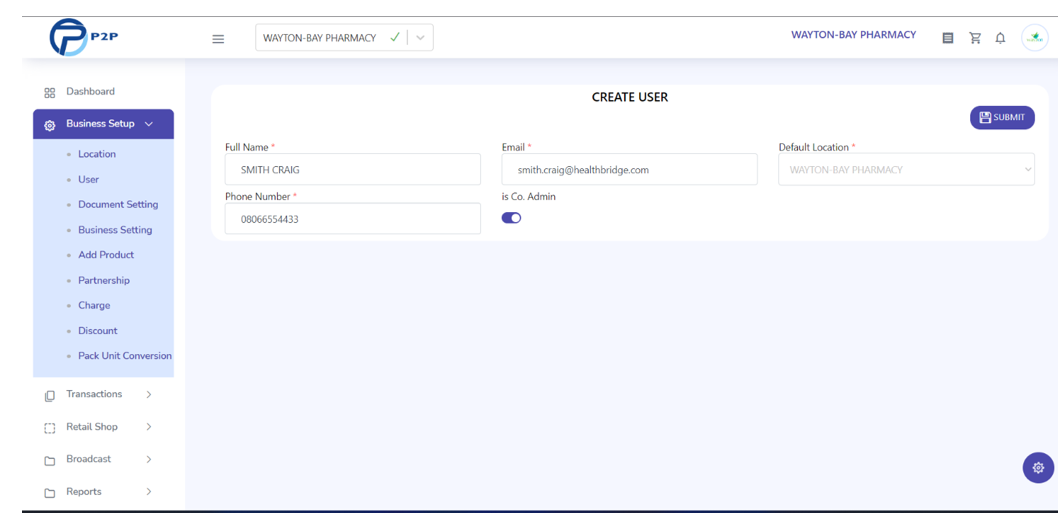Image resolution: width=1058 pixels, height=513 pixels.
Task: Expand the Transactions chevron
Action: [x=149, y=394]
